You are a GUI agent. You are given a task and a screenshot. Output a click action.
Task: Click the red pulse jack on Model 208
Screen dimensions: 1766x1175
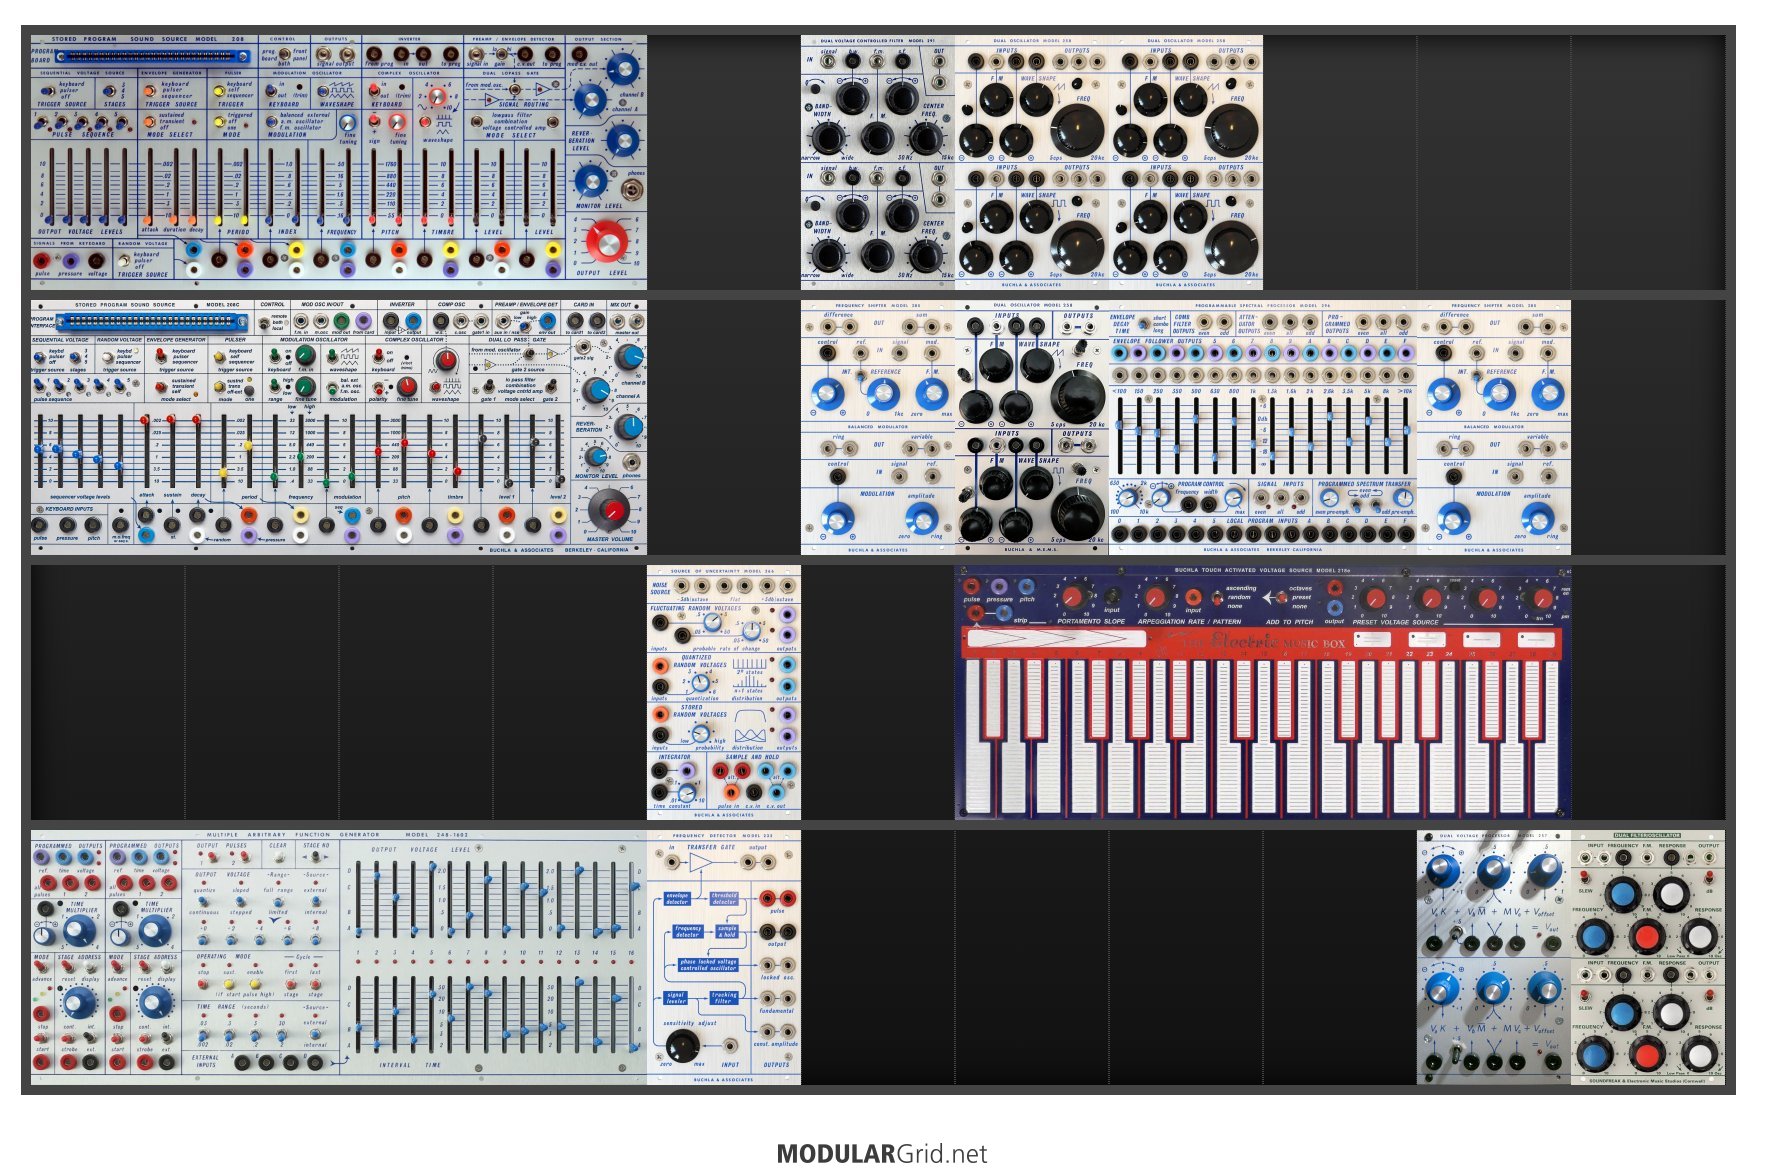click(41, 261)
